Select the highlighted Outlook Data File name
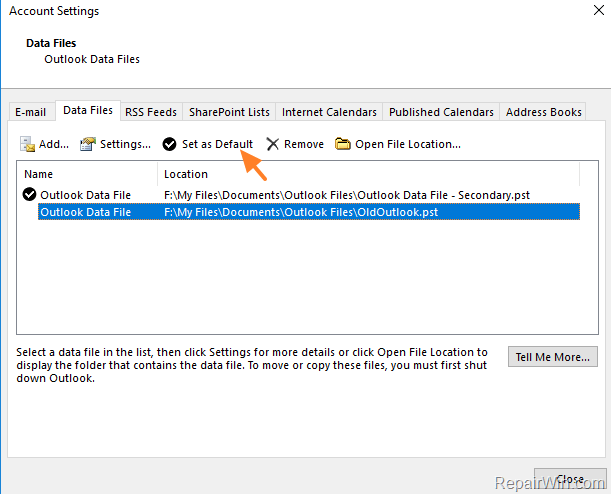This screenshot has height=494, width=611. pos(86,212)
